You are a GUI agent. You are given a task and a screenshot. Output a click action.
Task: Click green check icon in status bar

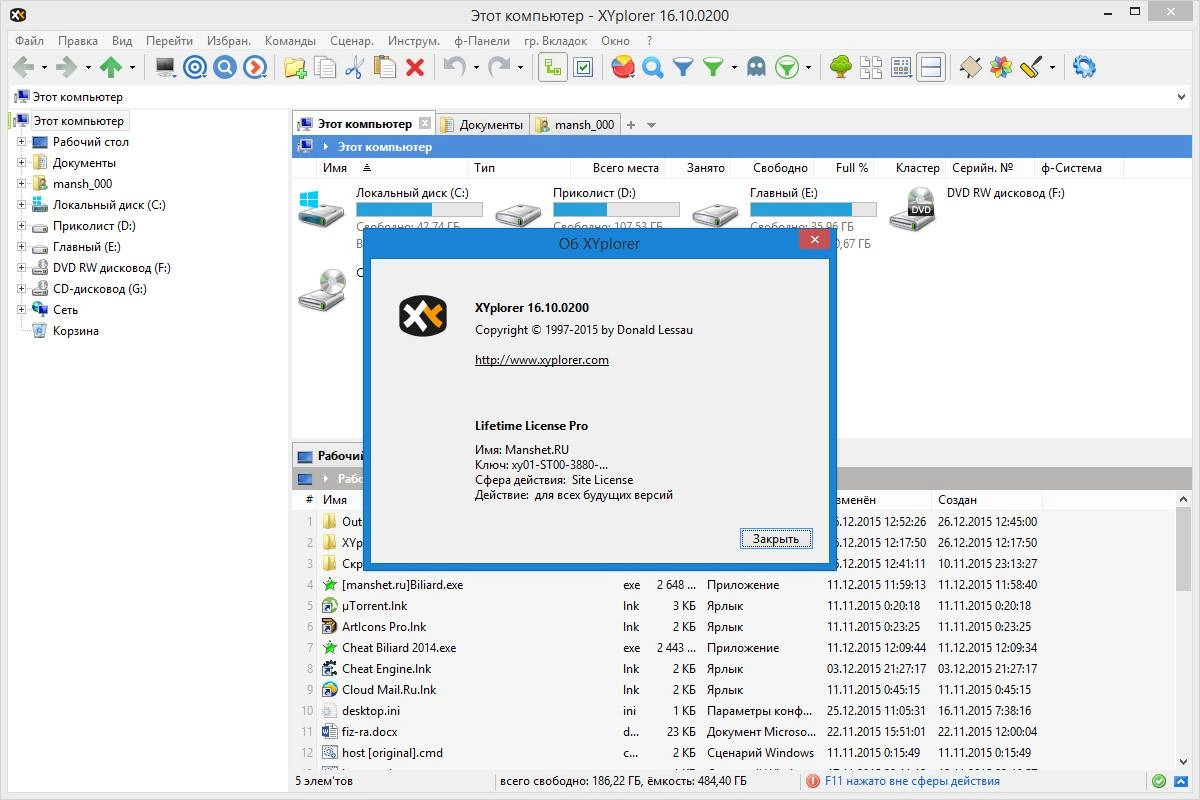pyautogui.click(x=1159, y=781)
